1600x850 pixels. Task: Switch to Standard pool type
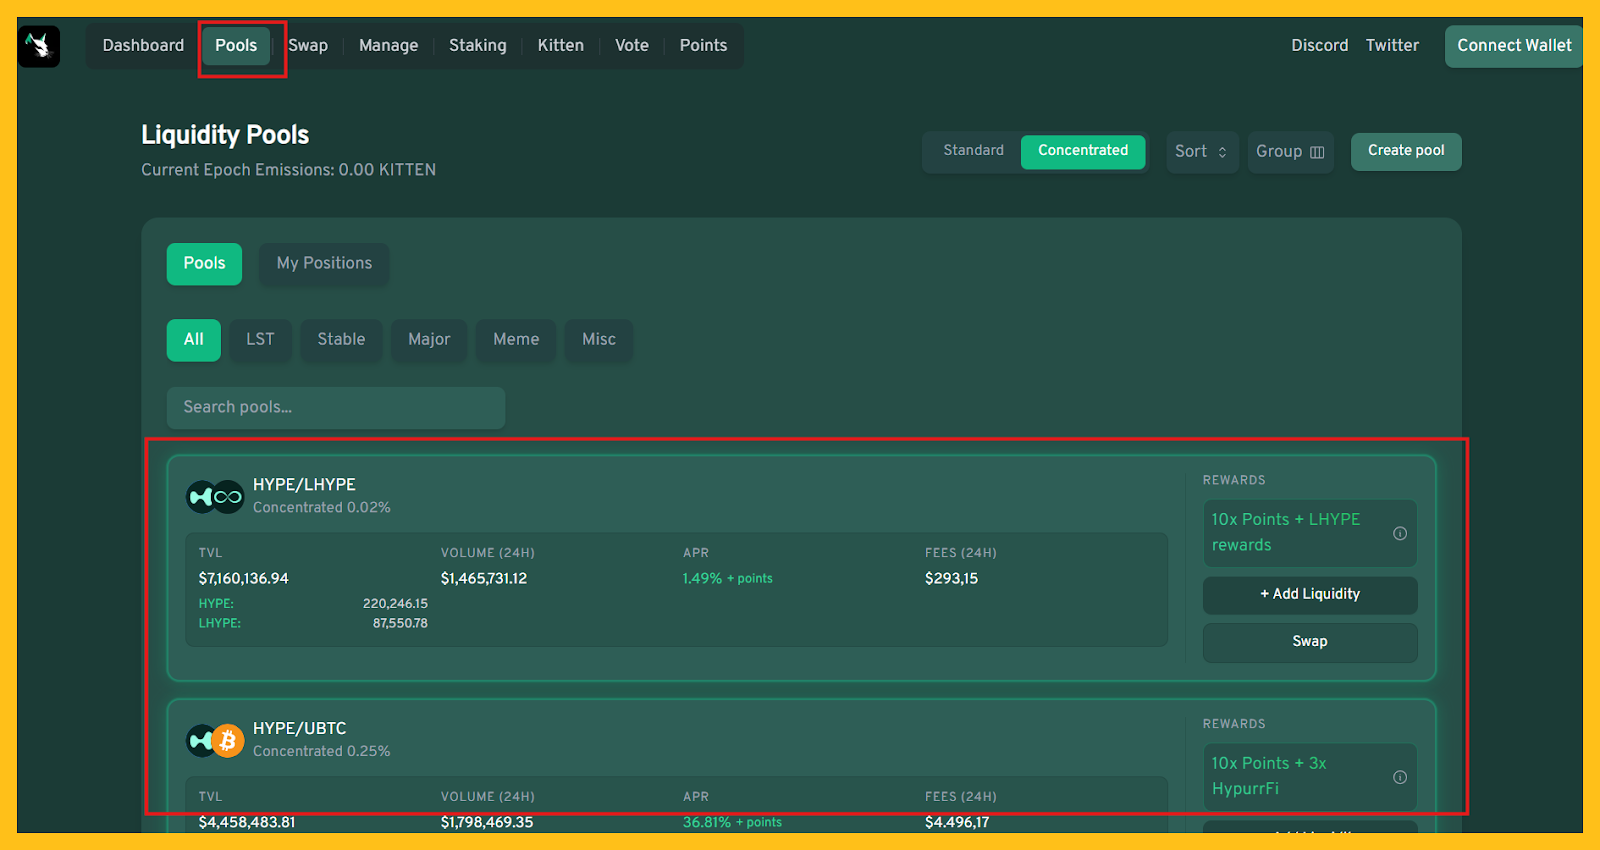pos(973,151)
